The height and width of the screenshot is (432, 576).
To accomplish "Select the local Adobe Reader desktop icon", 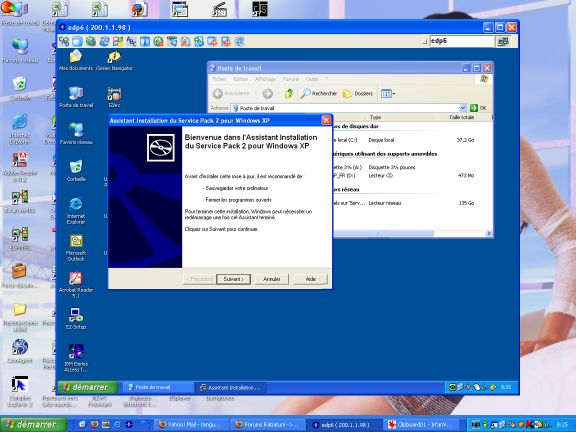I will pos(20,167).
